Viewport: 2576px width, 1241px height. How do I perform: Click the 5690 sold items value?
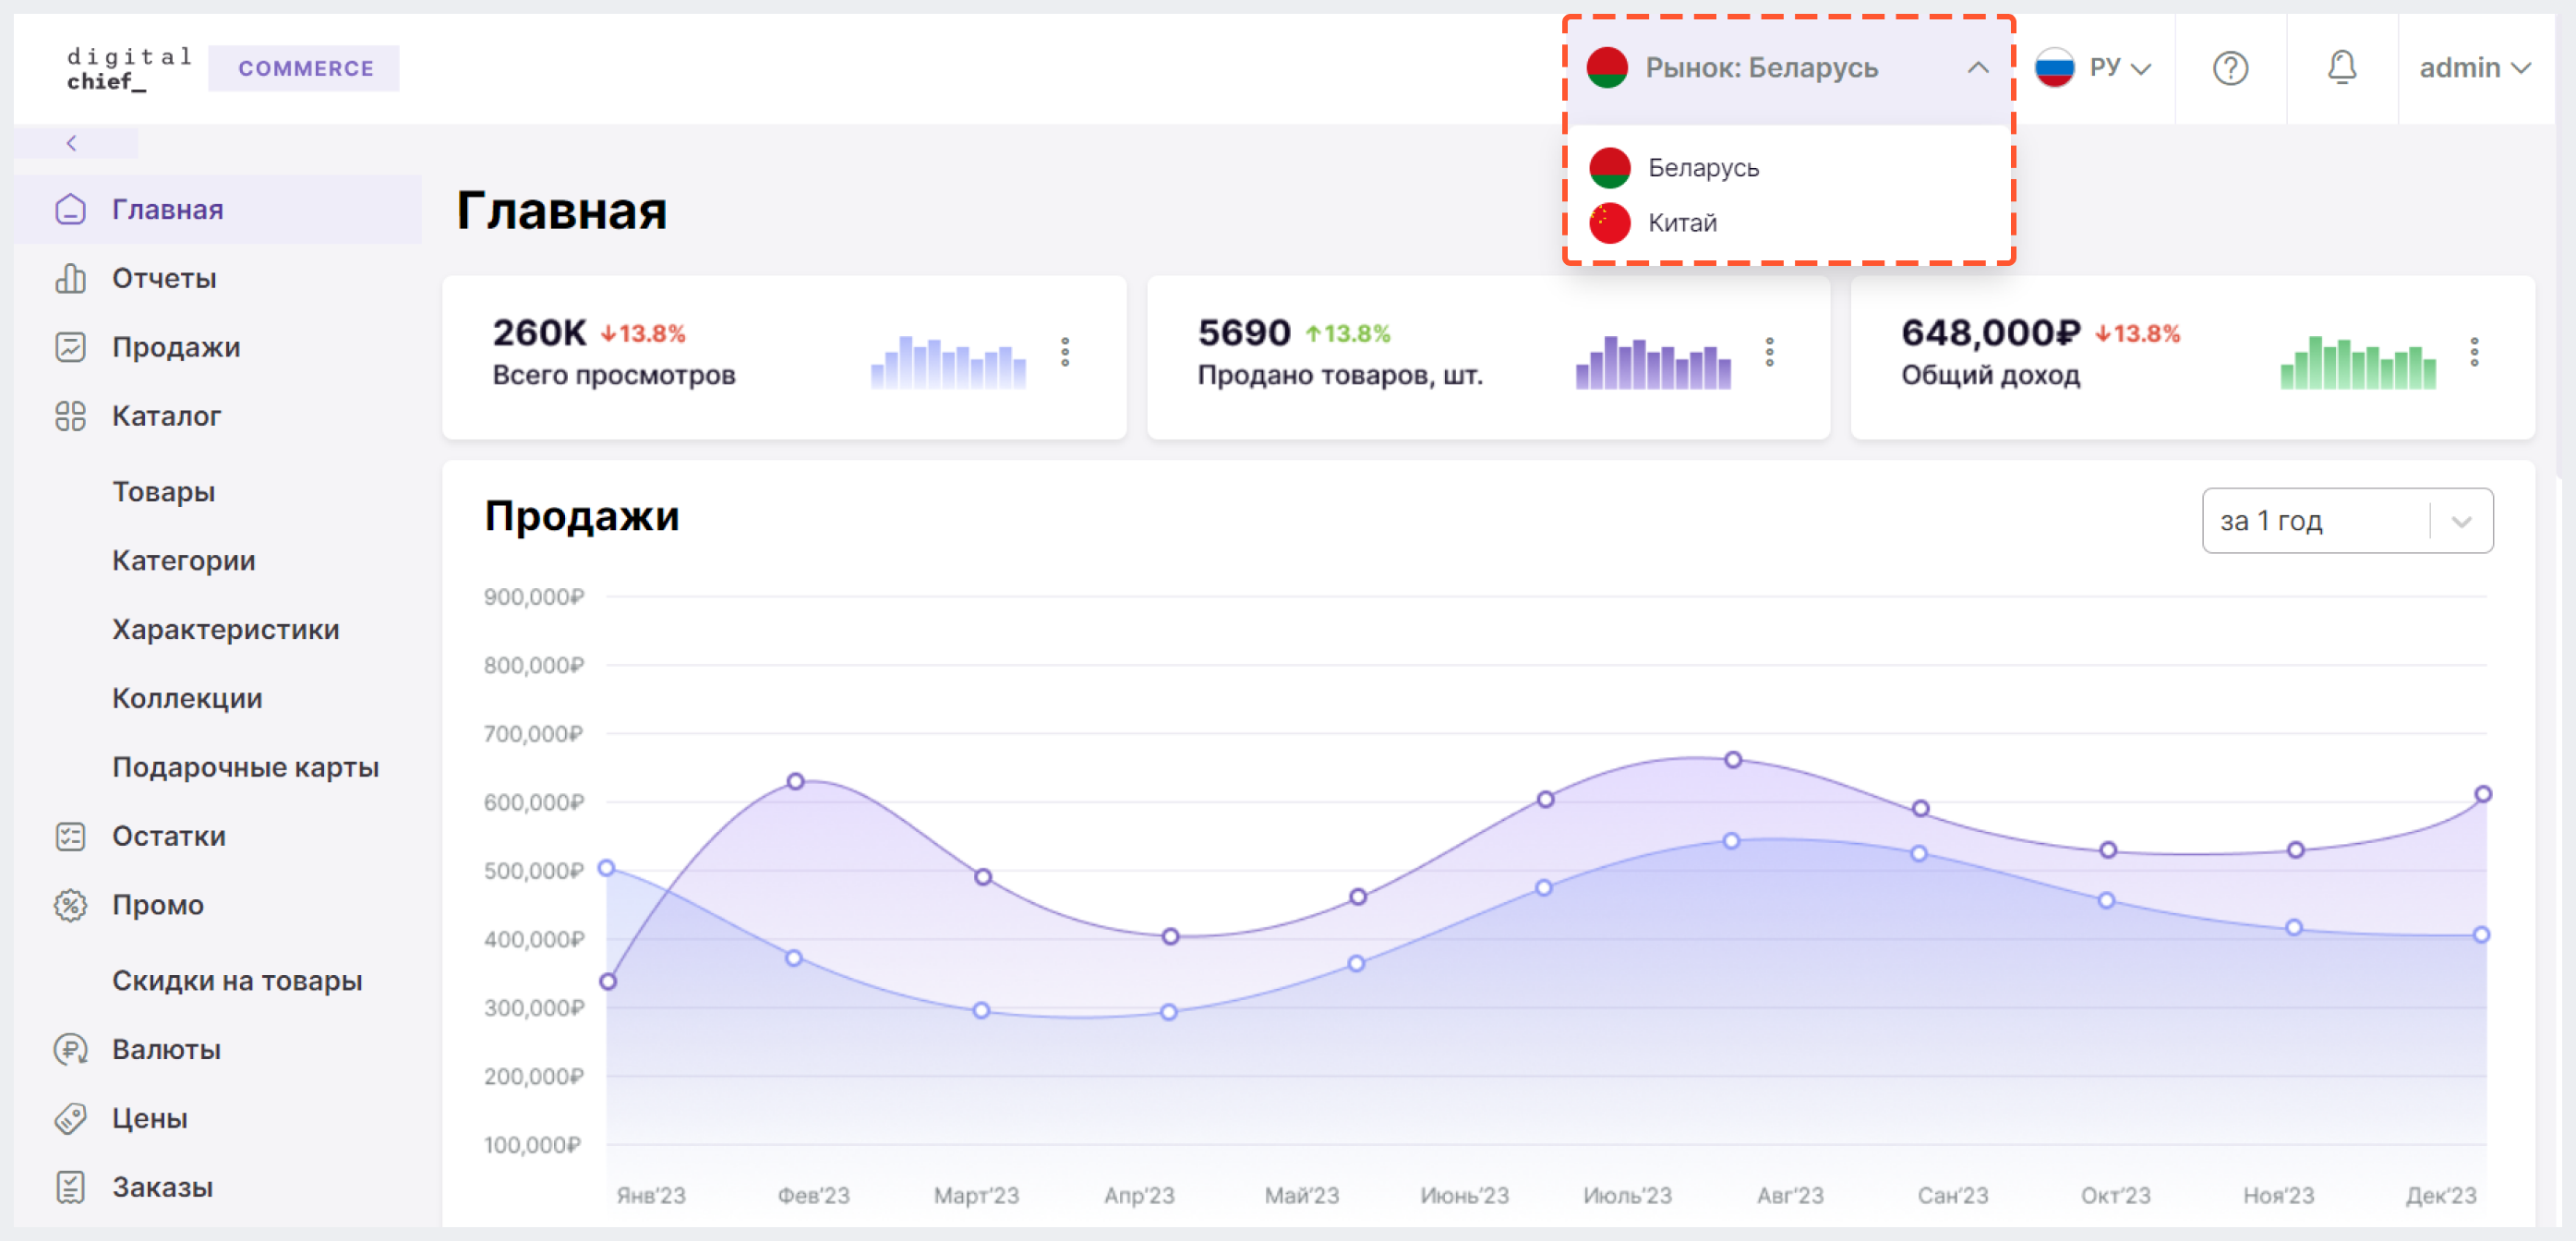(x=1244, y=332)
